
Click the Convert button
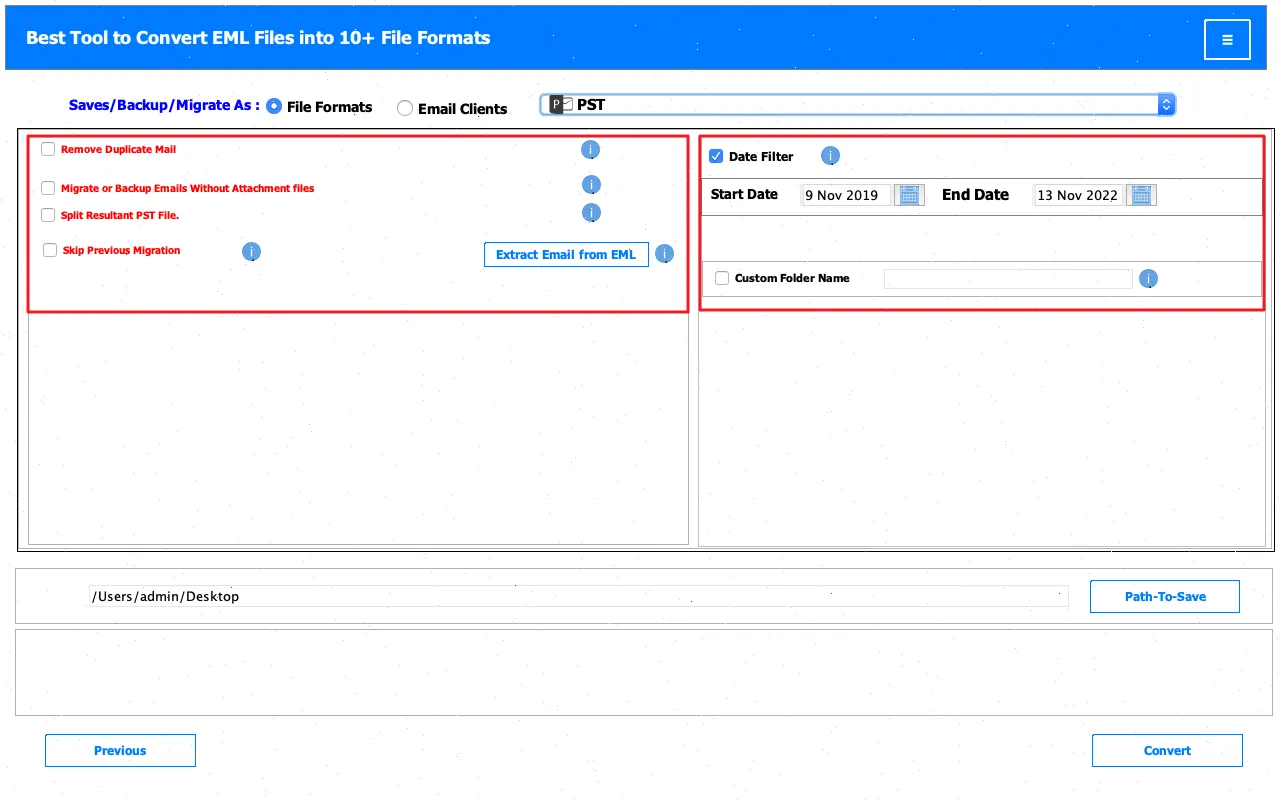pos(1167,750)
